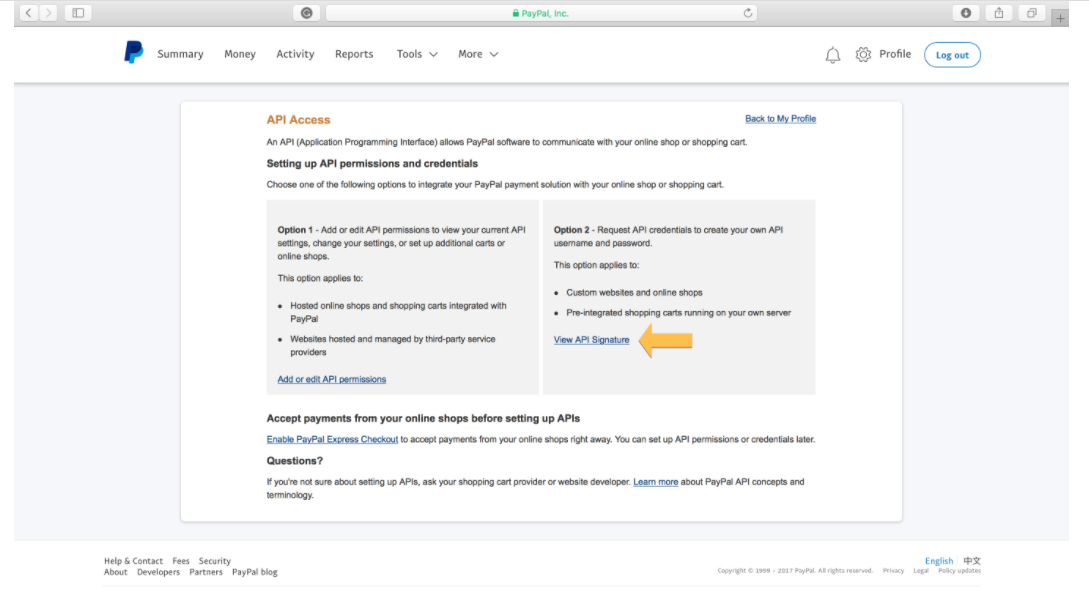Open Privacy footer link

tap(893, 571)
